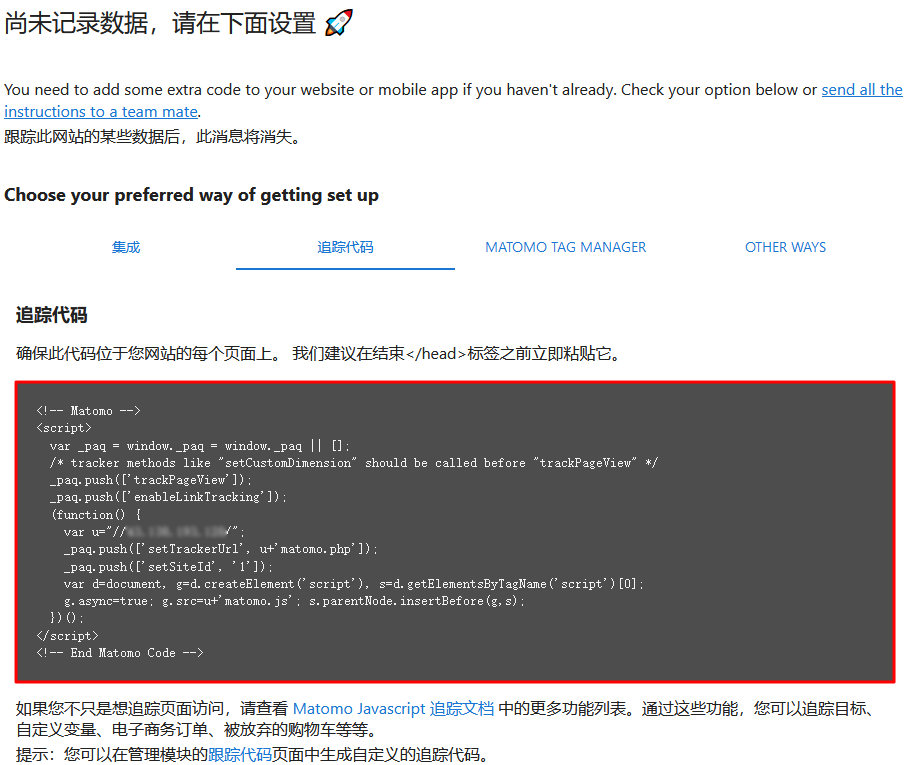
Task: Select the 追踪代码 tab
Action: (345, 247)
